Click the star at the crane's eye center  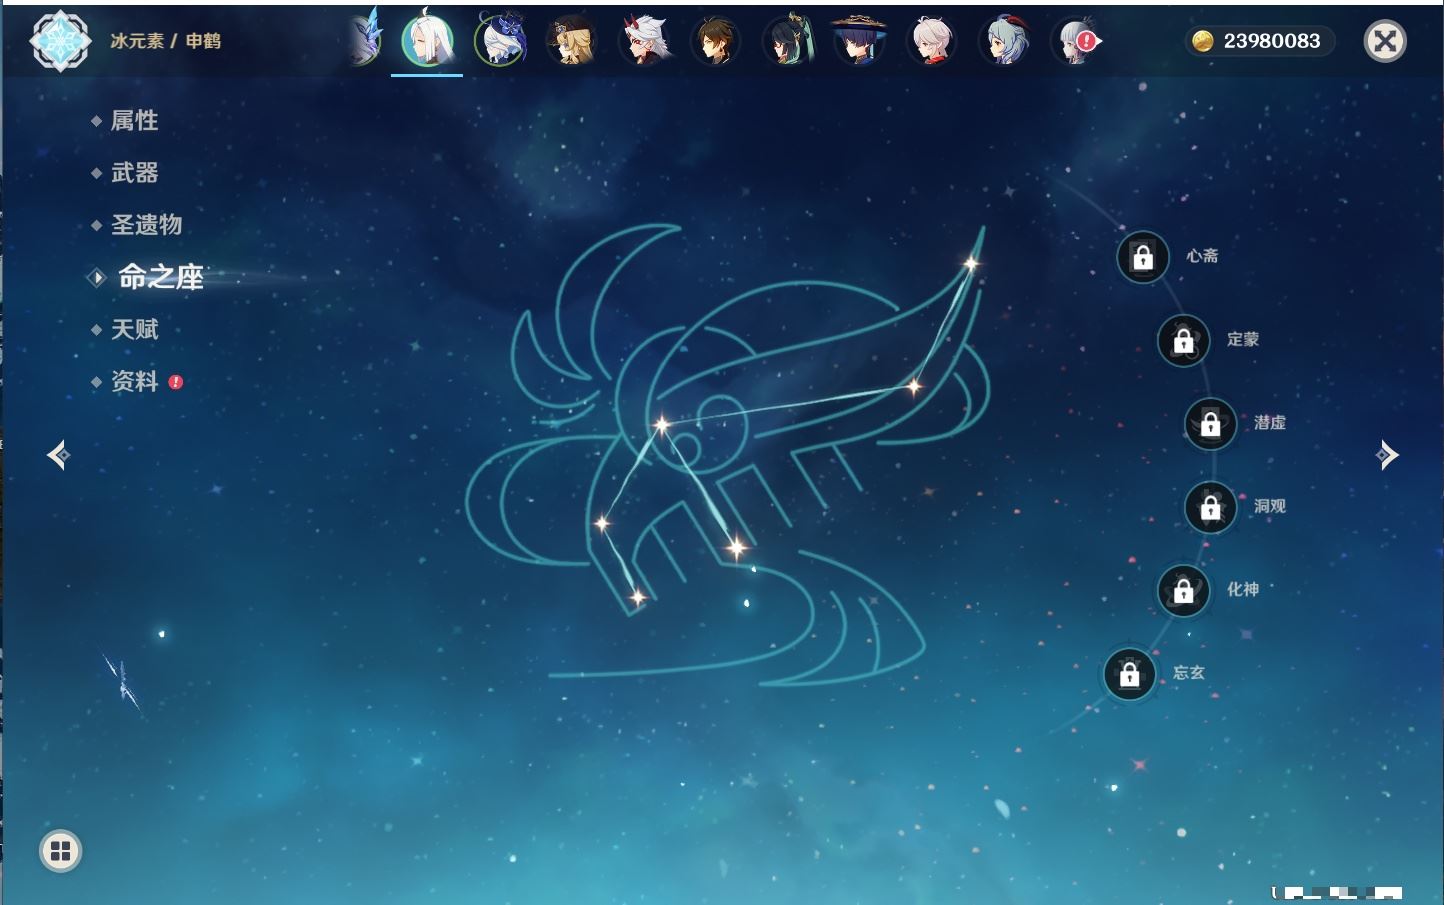tap(661, 426)
